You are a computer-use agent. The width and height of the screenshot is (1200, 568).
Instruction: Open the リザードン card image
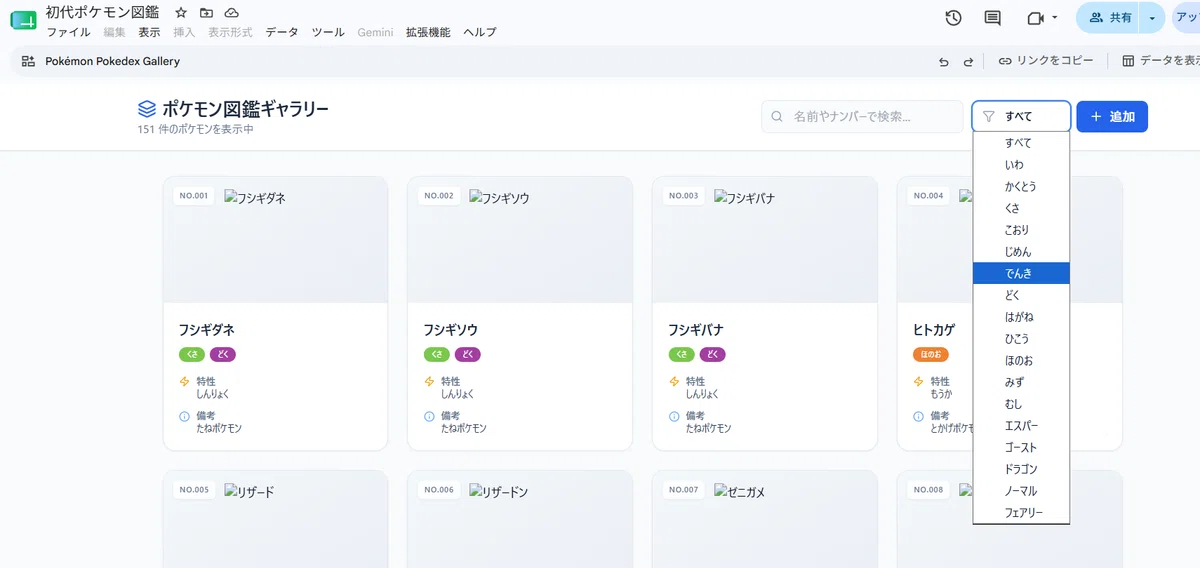(520, 520)
